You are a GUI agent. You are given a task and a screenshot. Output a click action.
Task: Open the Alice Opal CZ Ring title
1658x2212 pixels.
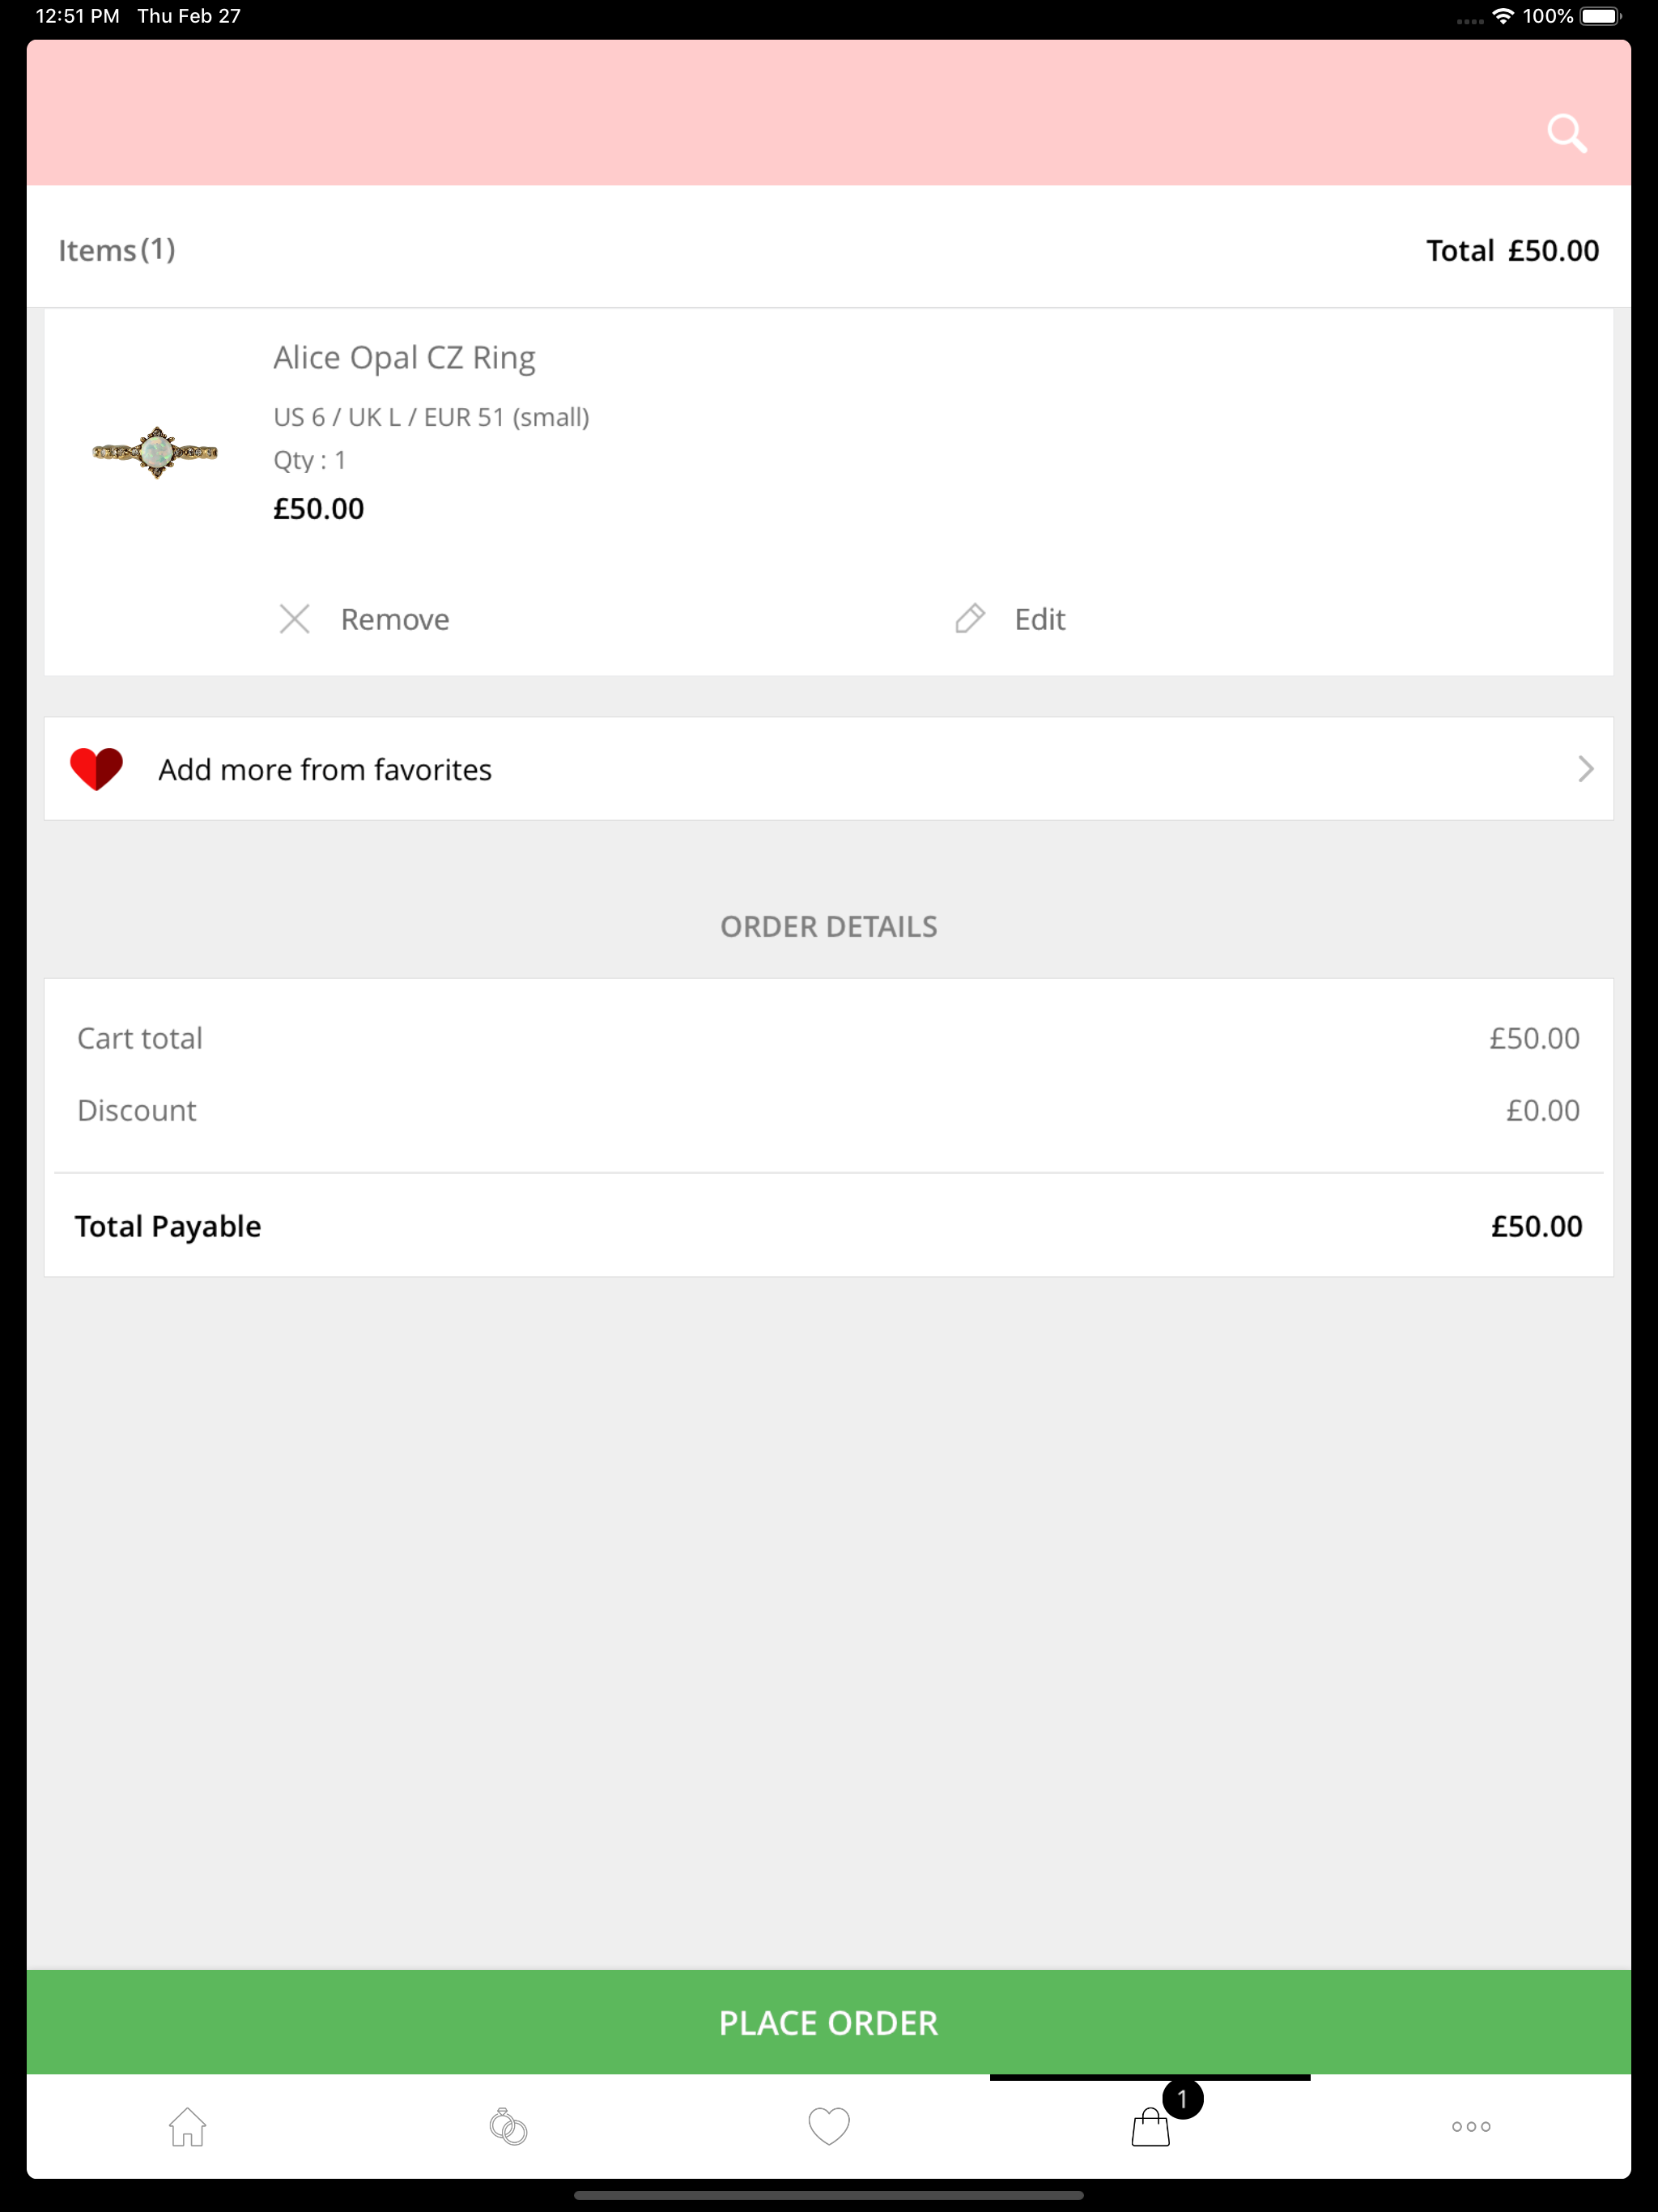point(404,358)
